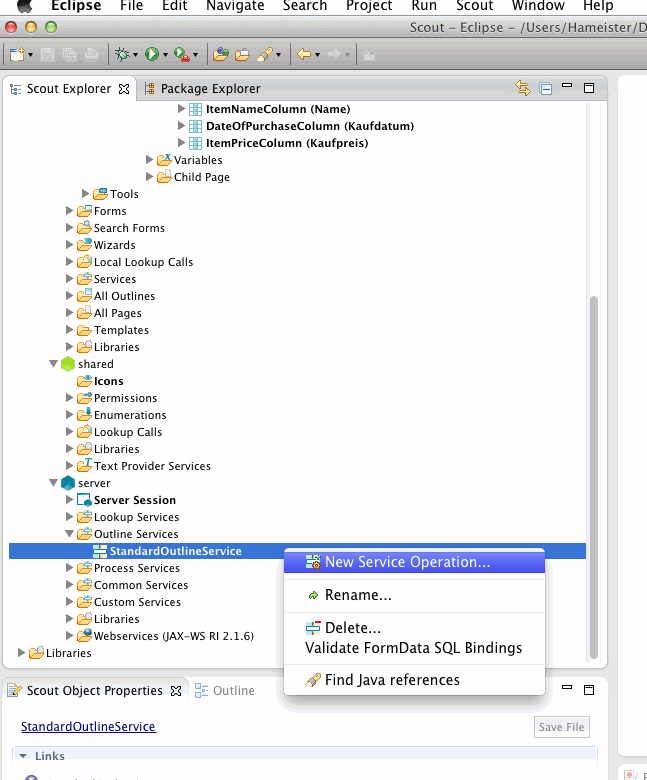This screenshot has height=780, width=647.
Task: Switch to the Outline tab
Action: click(x=233, y=690)
